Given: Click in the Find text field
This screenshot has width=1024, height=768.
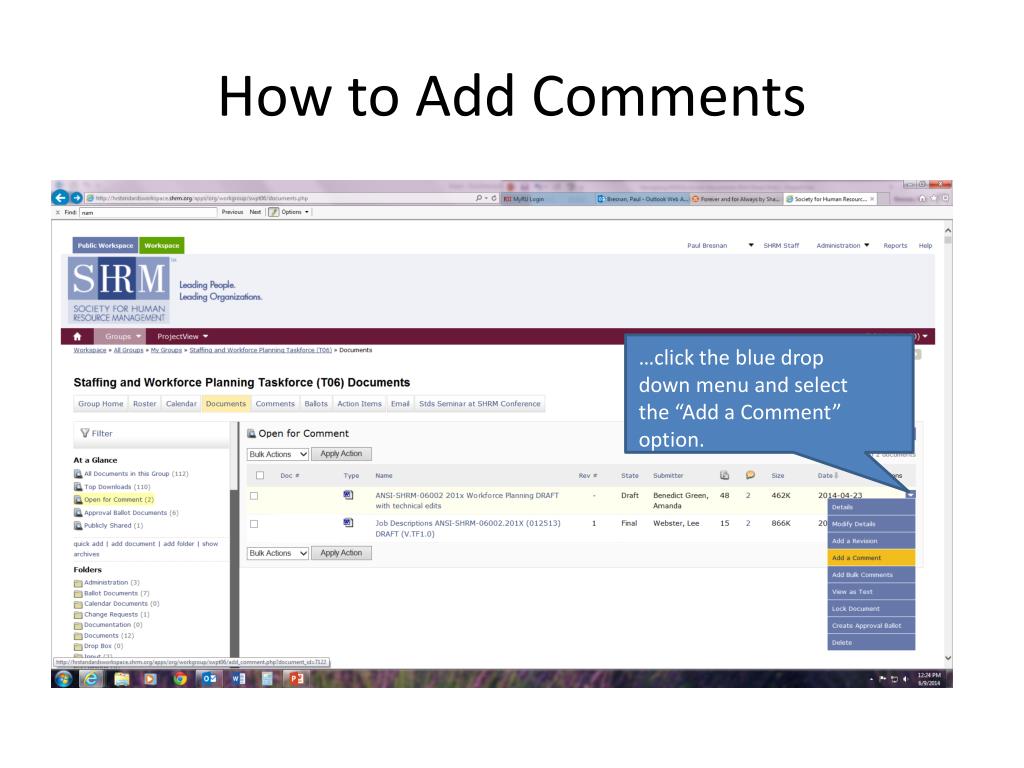Looking at the screenshot, I should click(148, 212).
